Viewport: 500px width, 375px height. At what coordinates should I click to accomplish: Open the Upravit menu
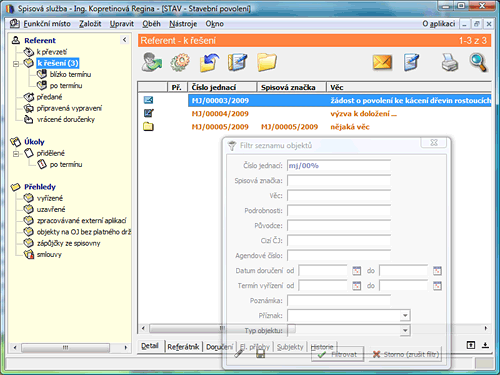122,24
